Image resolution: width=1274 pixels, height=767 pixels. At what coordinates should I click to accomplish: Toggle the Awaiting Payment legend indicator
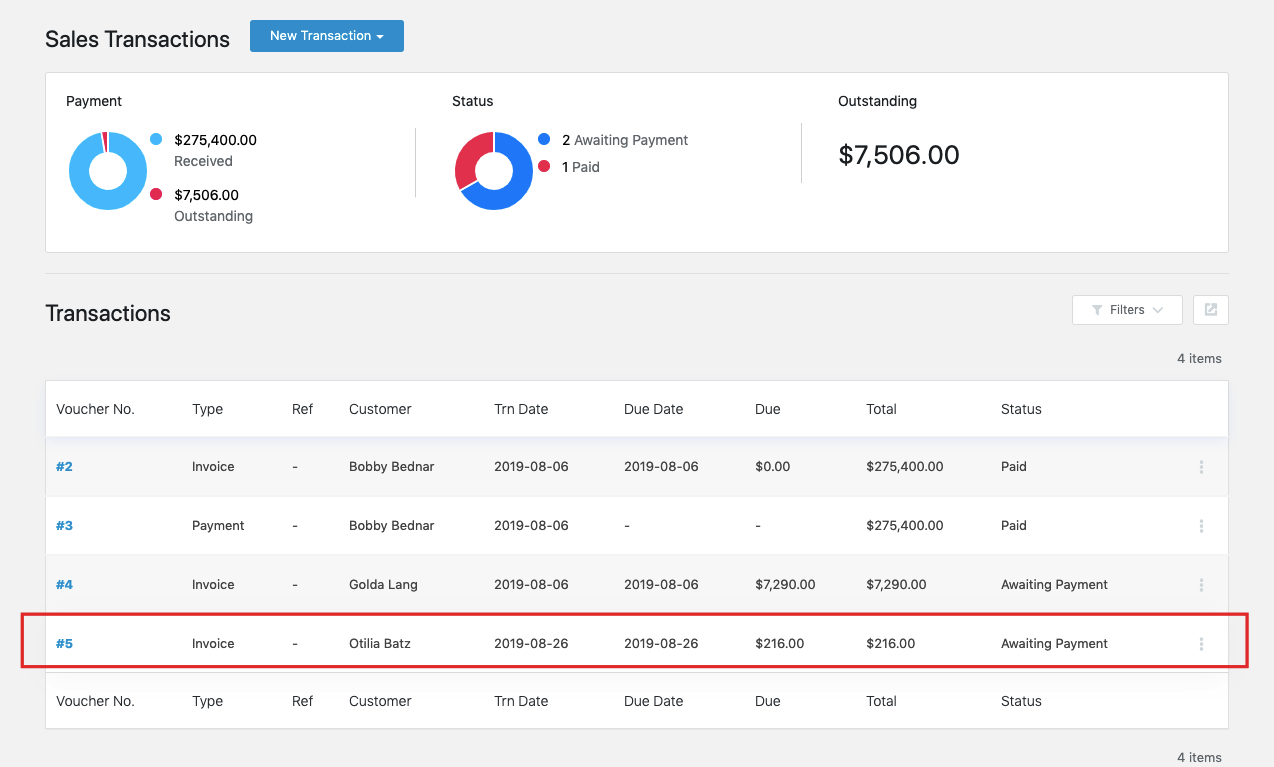point(544,140)
